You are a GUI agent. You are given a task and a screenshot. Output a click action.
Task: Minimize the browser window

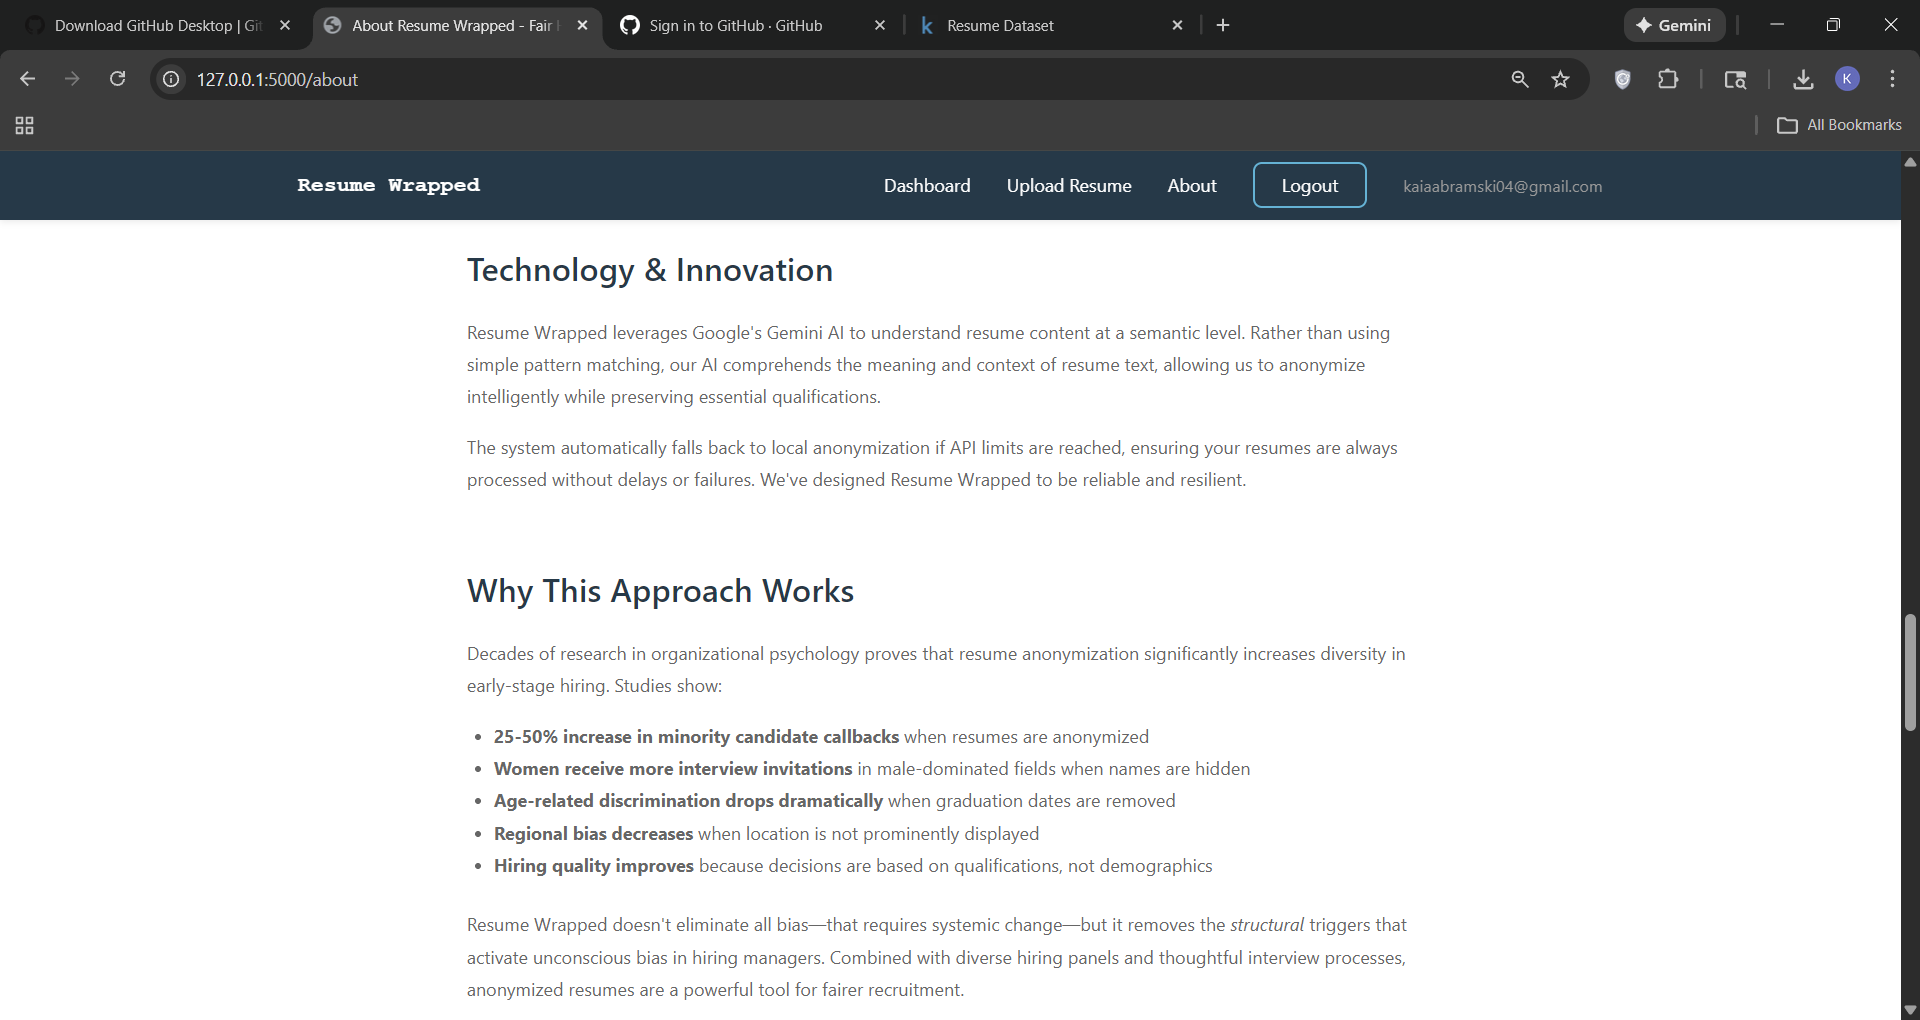(1777, 25)
